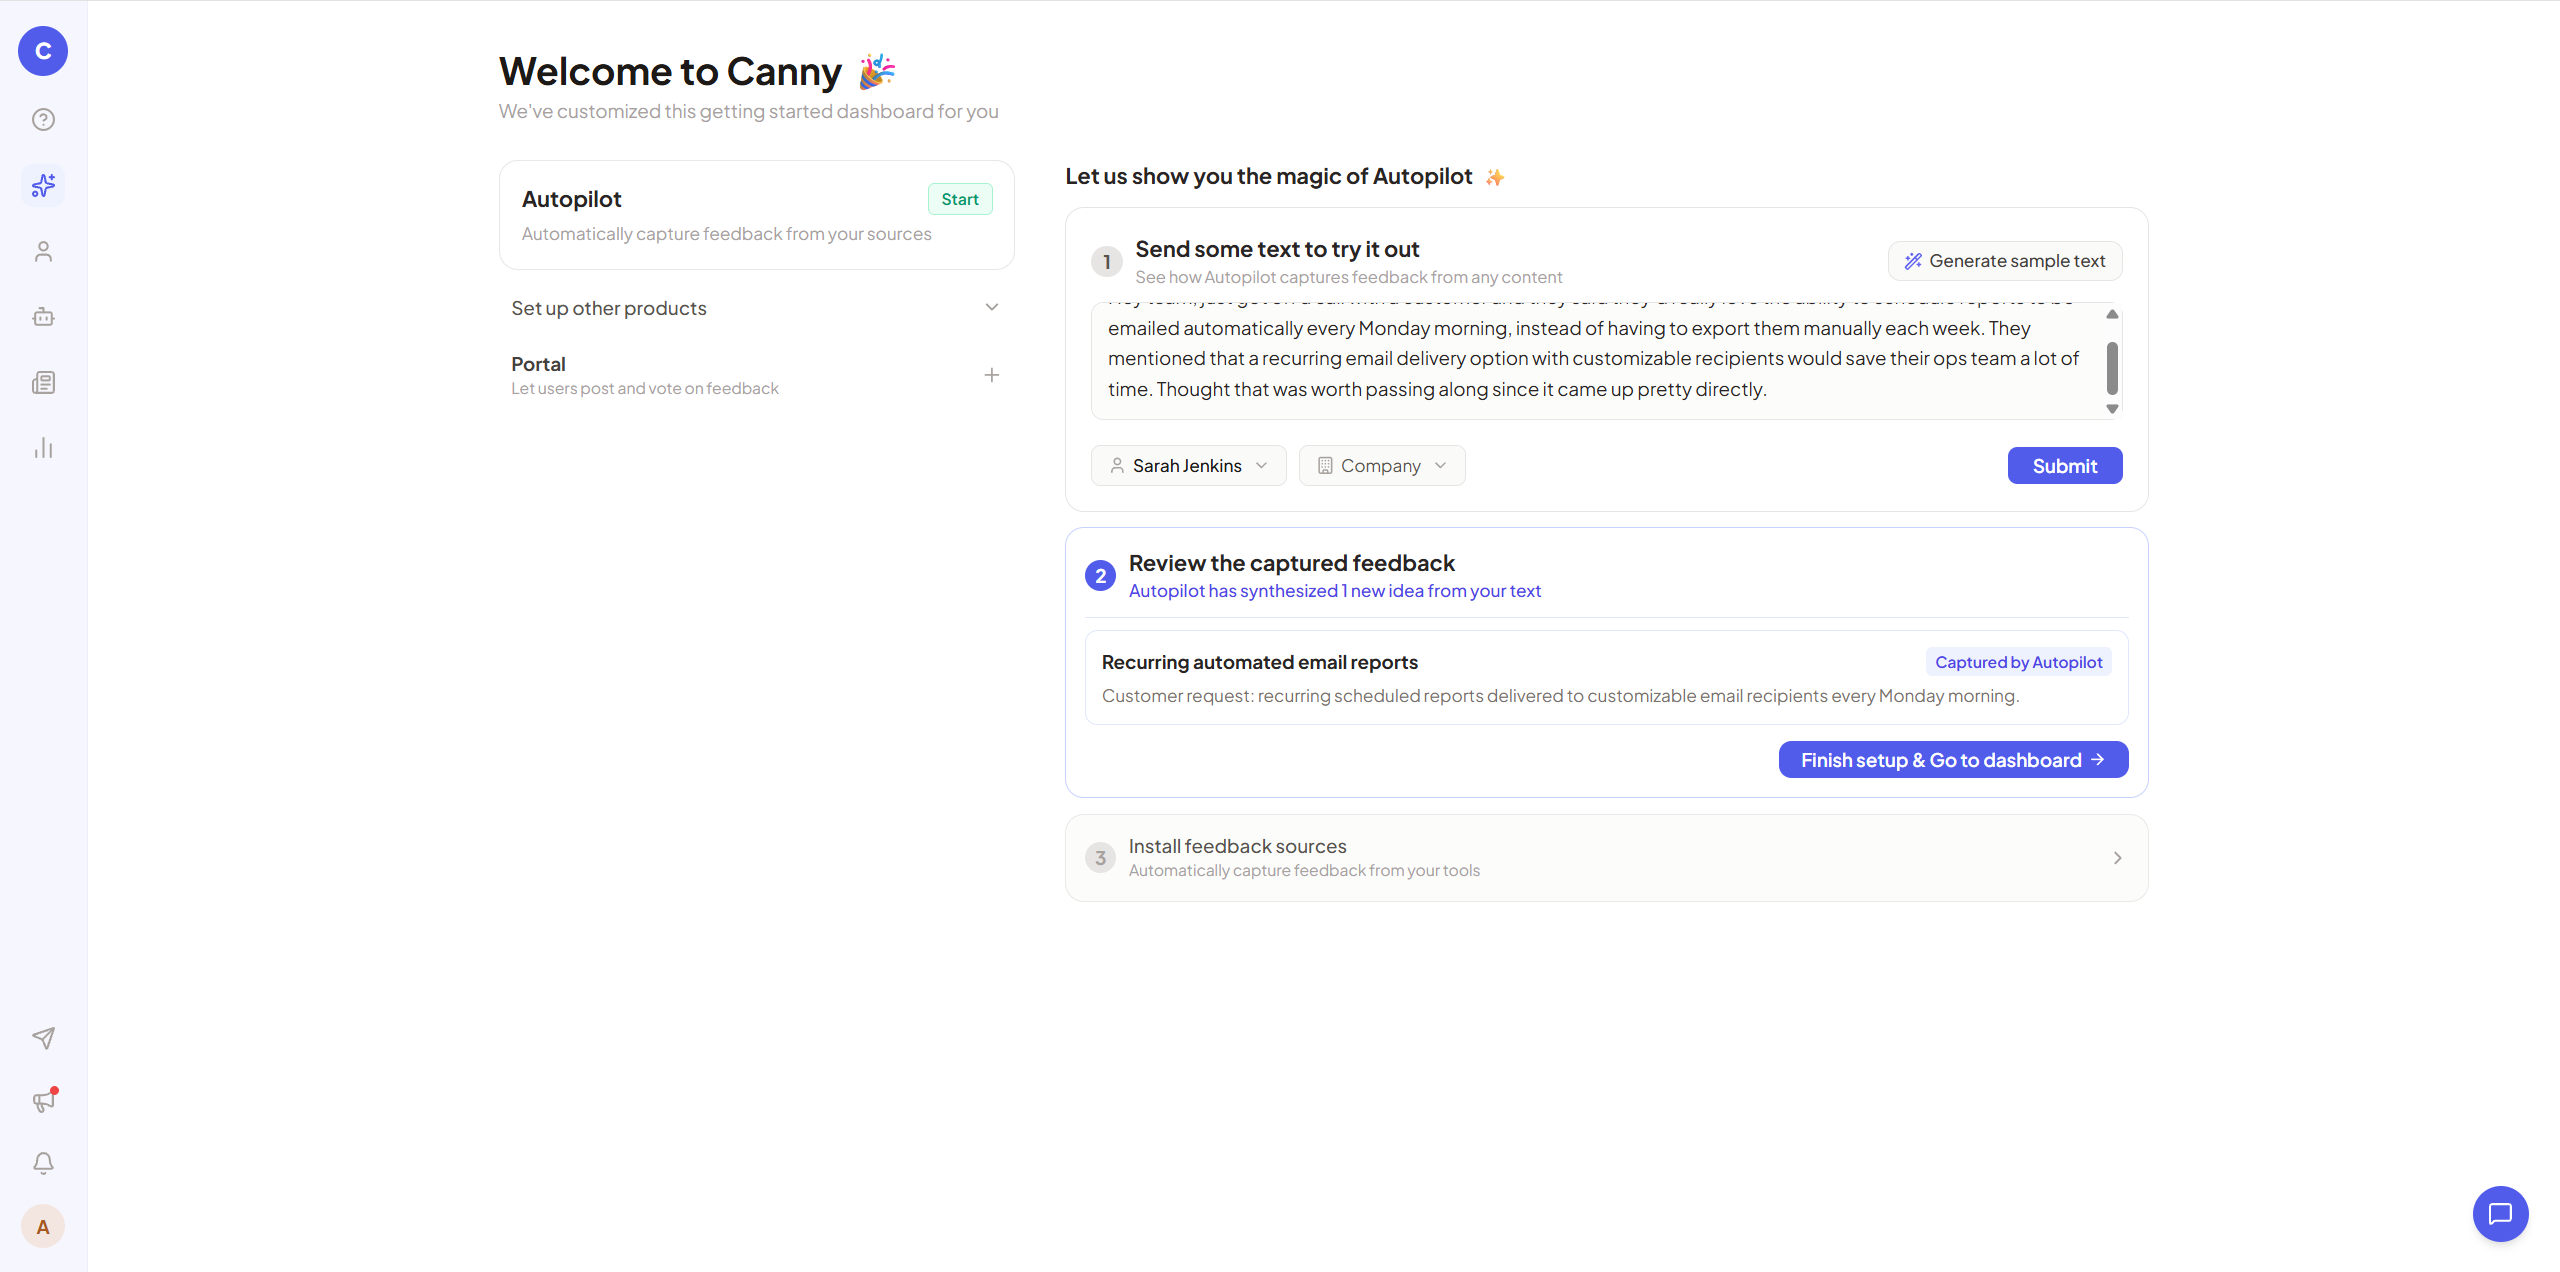The height and width of the screenshot is (1272, 2560).
Task: Open the chat support bubble
Action: (2500, 1214)
